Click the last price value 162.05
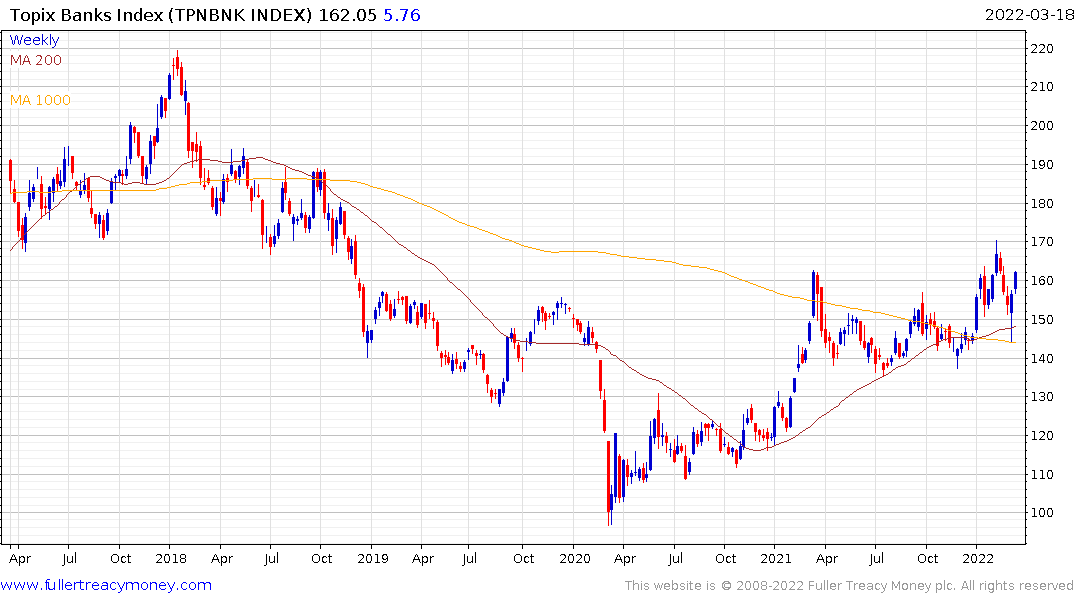This screenshot has width=1075, height=600. 348,15
